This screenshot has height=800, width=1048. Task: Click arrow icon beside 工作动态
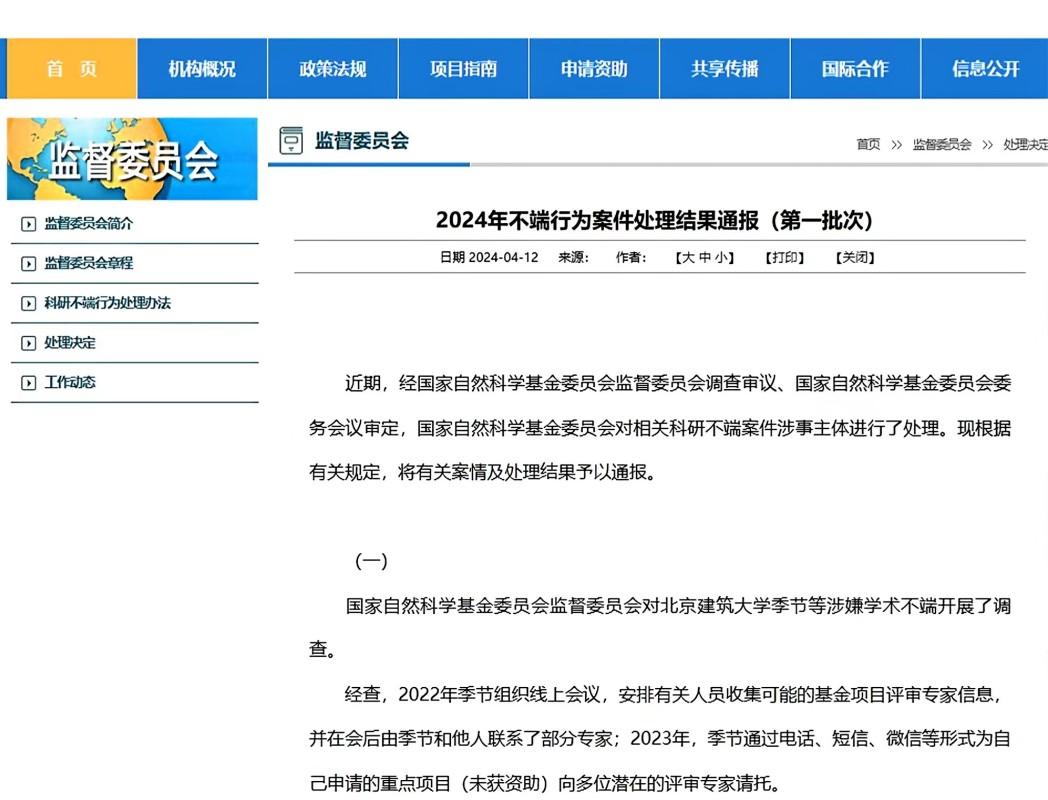pyautogui.click(x=28, y=383)
